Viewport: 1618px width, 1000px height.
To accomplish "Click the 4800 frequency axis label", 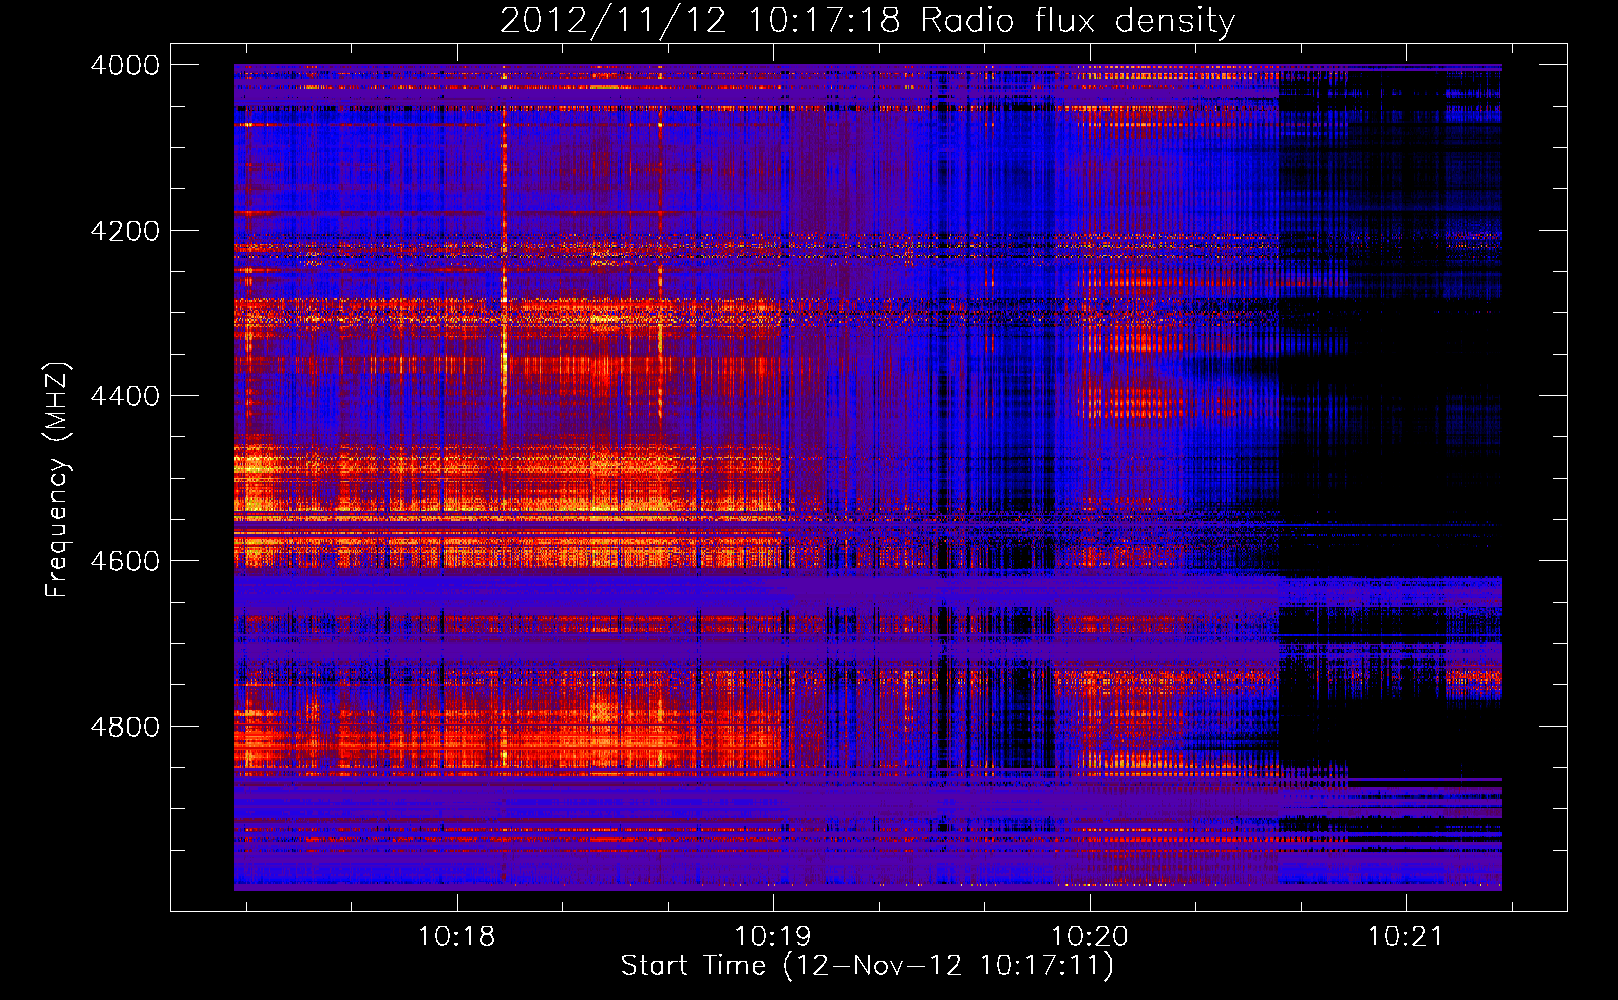I will tap(125, 726).
